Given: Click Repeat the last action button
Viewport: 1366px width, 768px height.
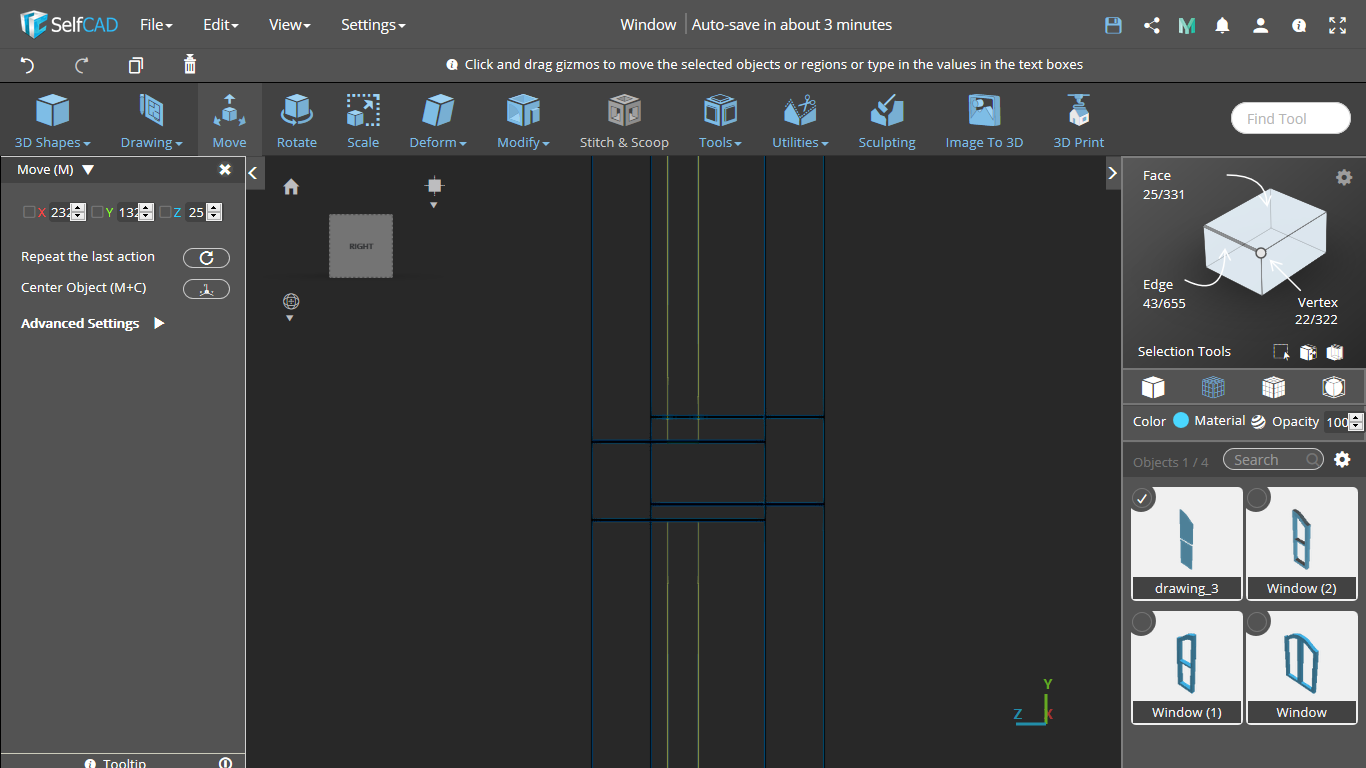Looking at the screenshot, I should (x=206, y=258).
